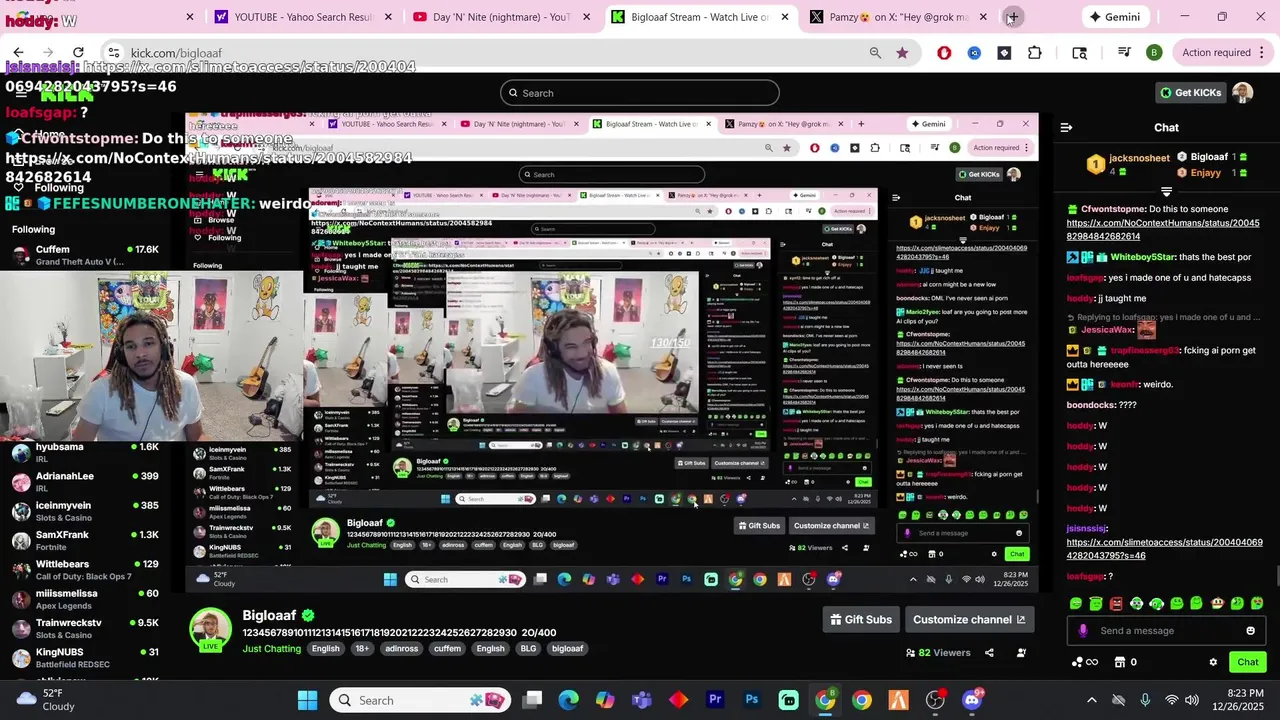Viewport: 1280px width, 720px height.
Task: Open the channel shop icon showing 0
Action: tap(1126, 662)
